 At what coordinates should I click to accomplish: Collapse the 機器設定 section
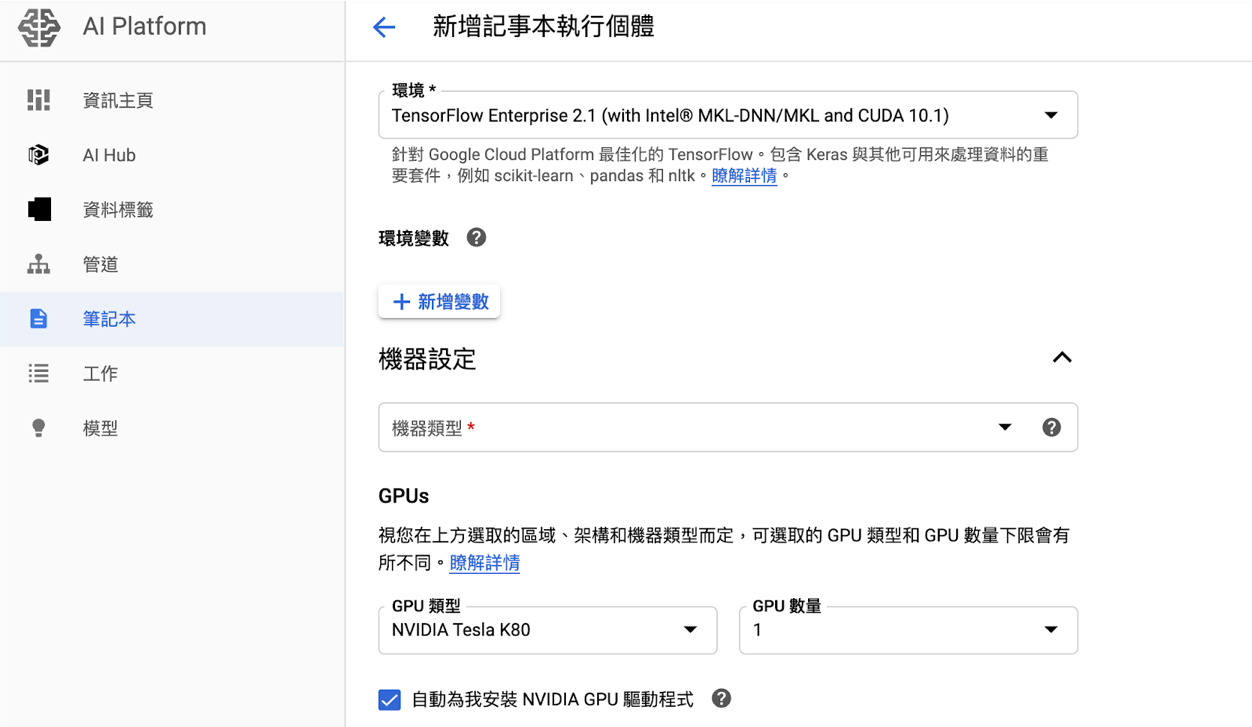tap(1062, 358)
